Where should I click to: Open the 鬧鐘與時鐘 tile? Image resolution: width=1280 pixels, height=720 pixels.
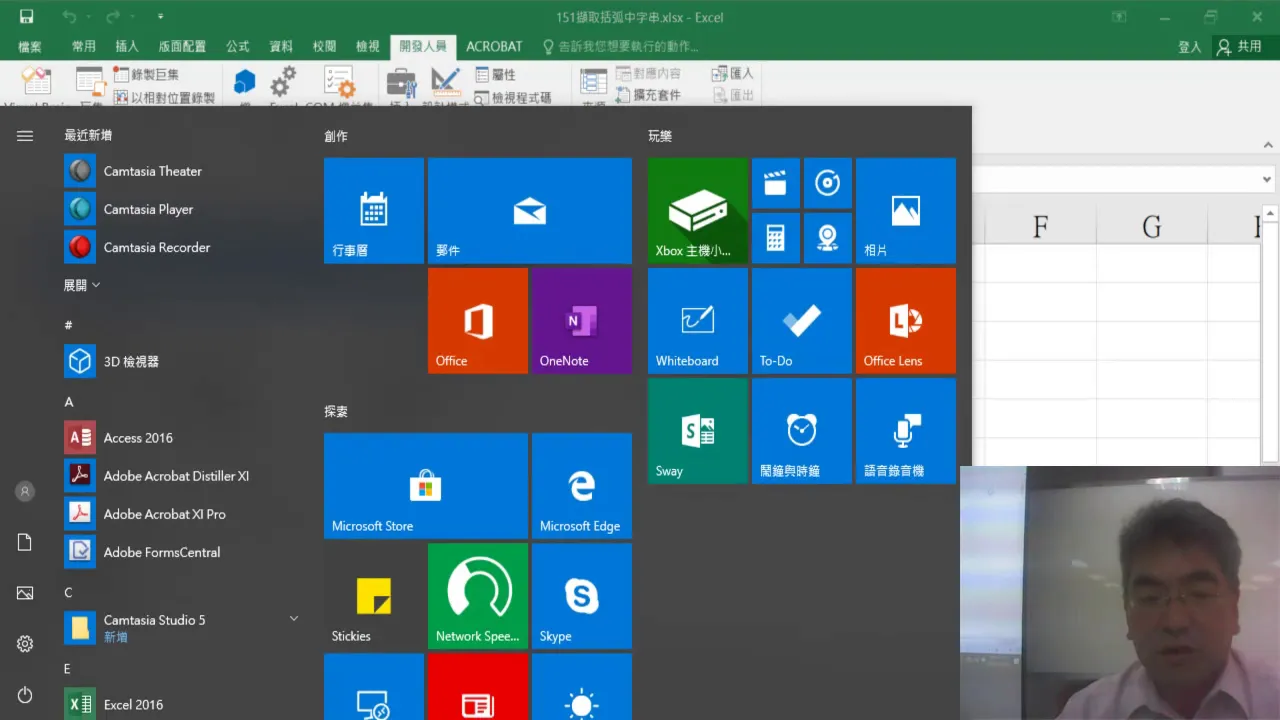click(x=802, y=431)
